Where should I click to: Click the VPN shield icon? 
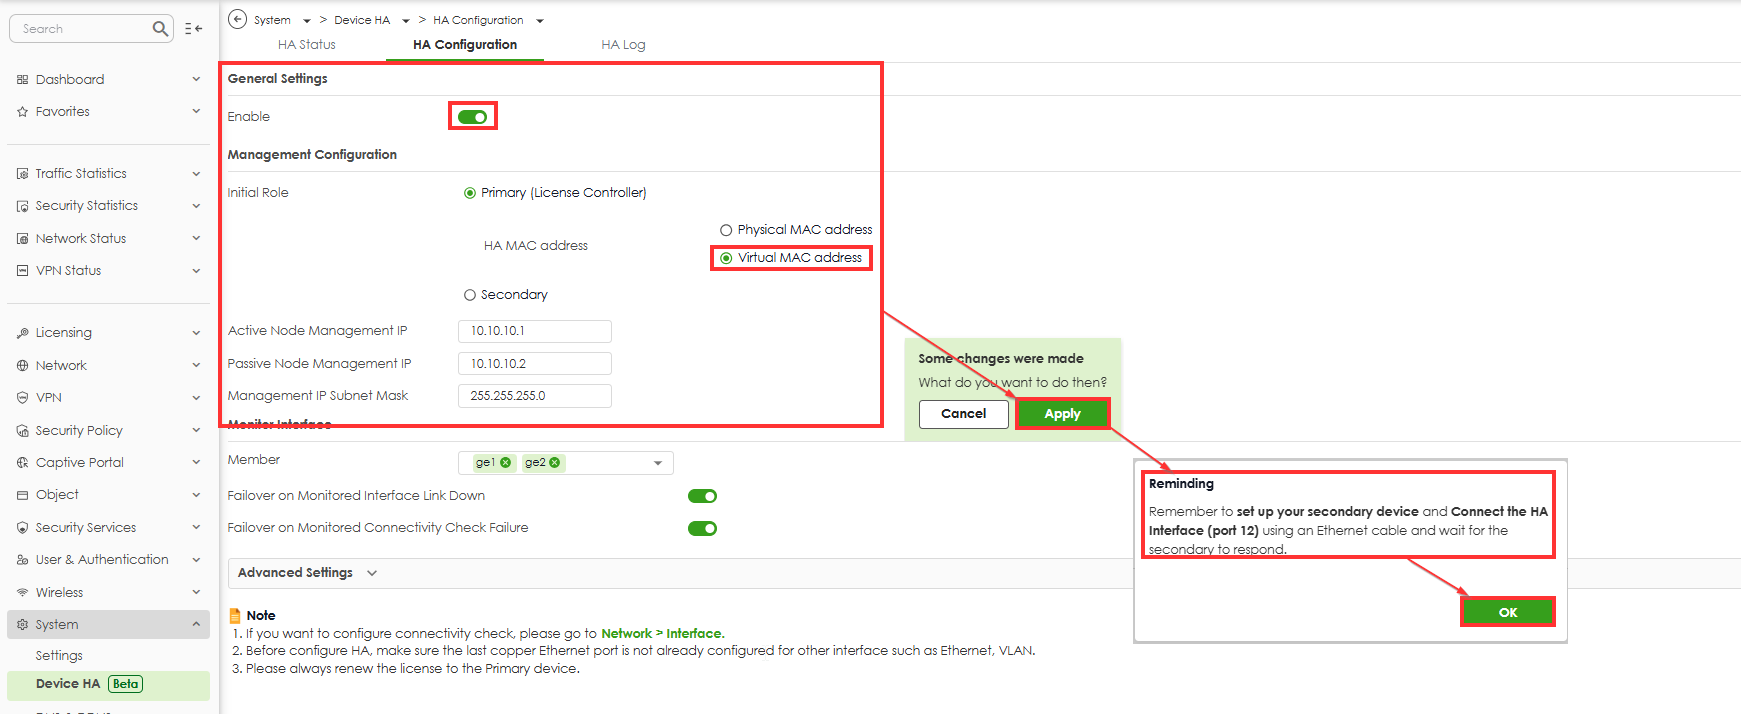click(22, 398)
